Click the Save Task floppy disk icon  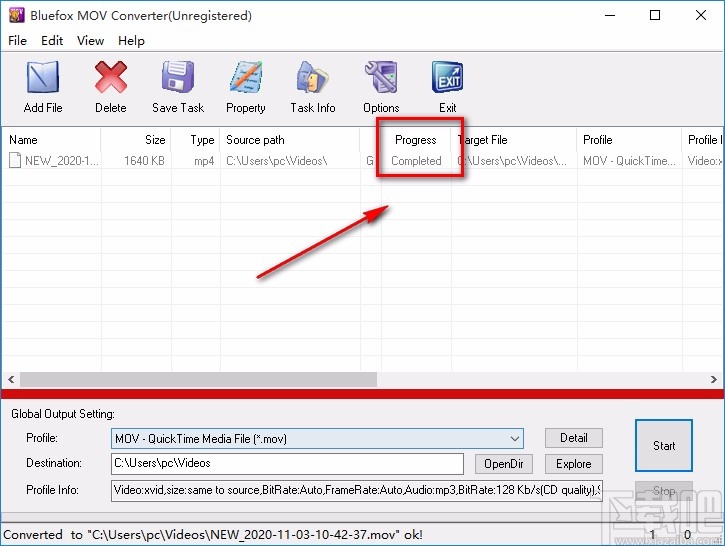point(178,77)
